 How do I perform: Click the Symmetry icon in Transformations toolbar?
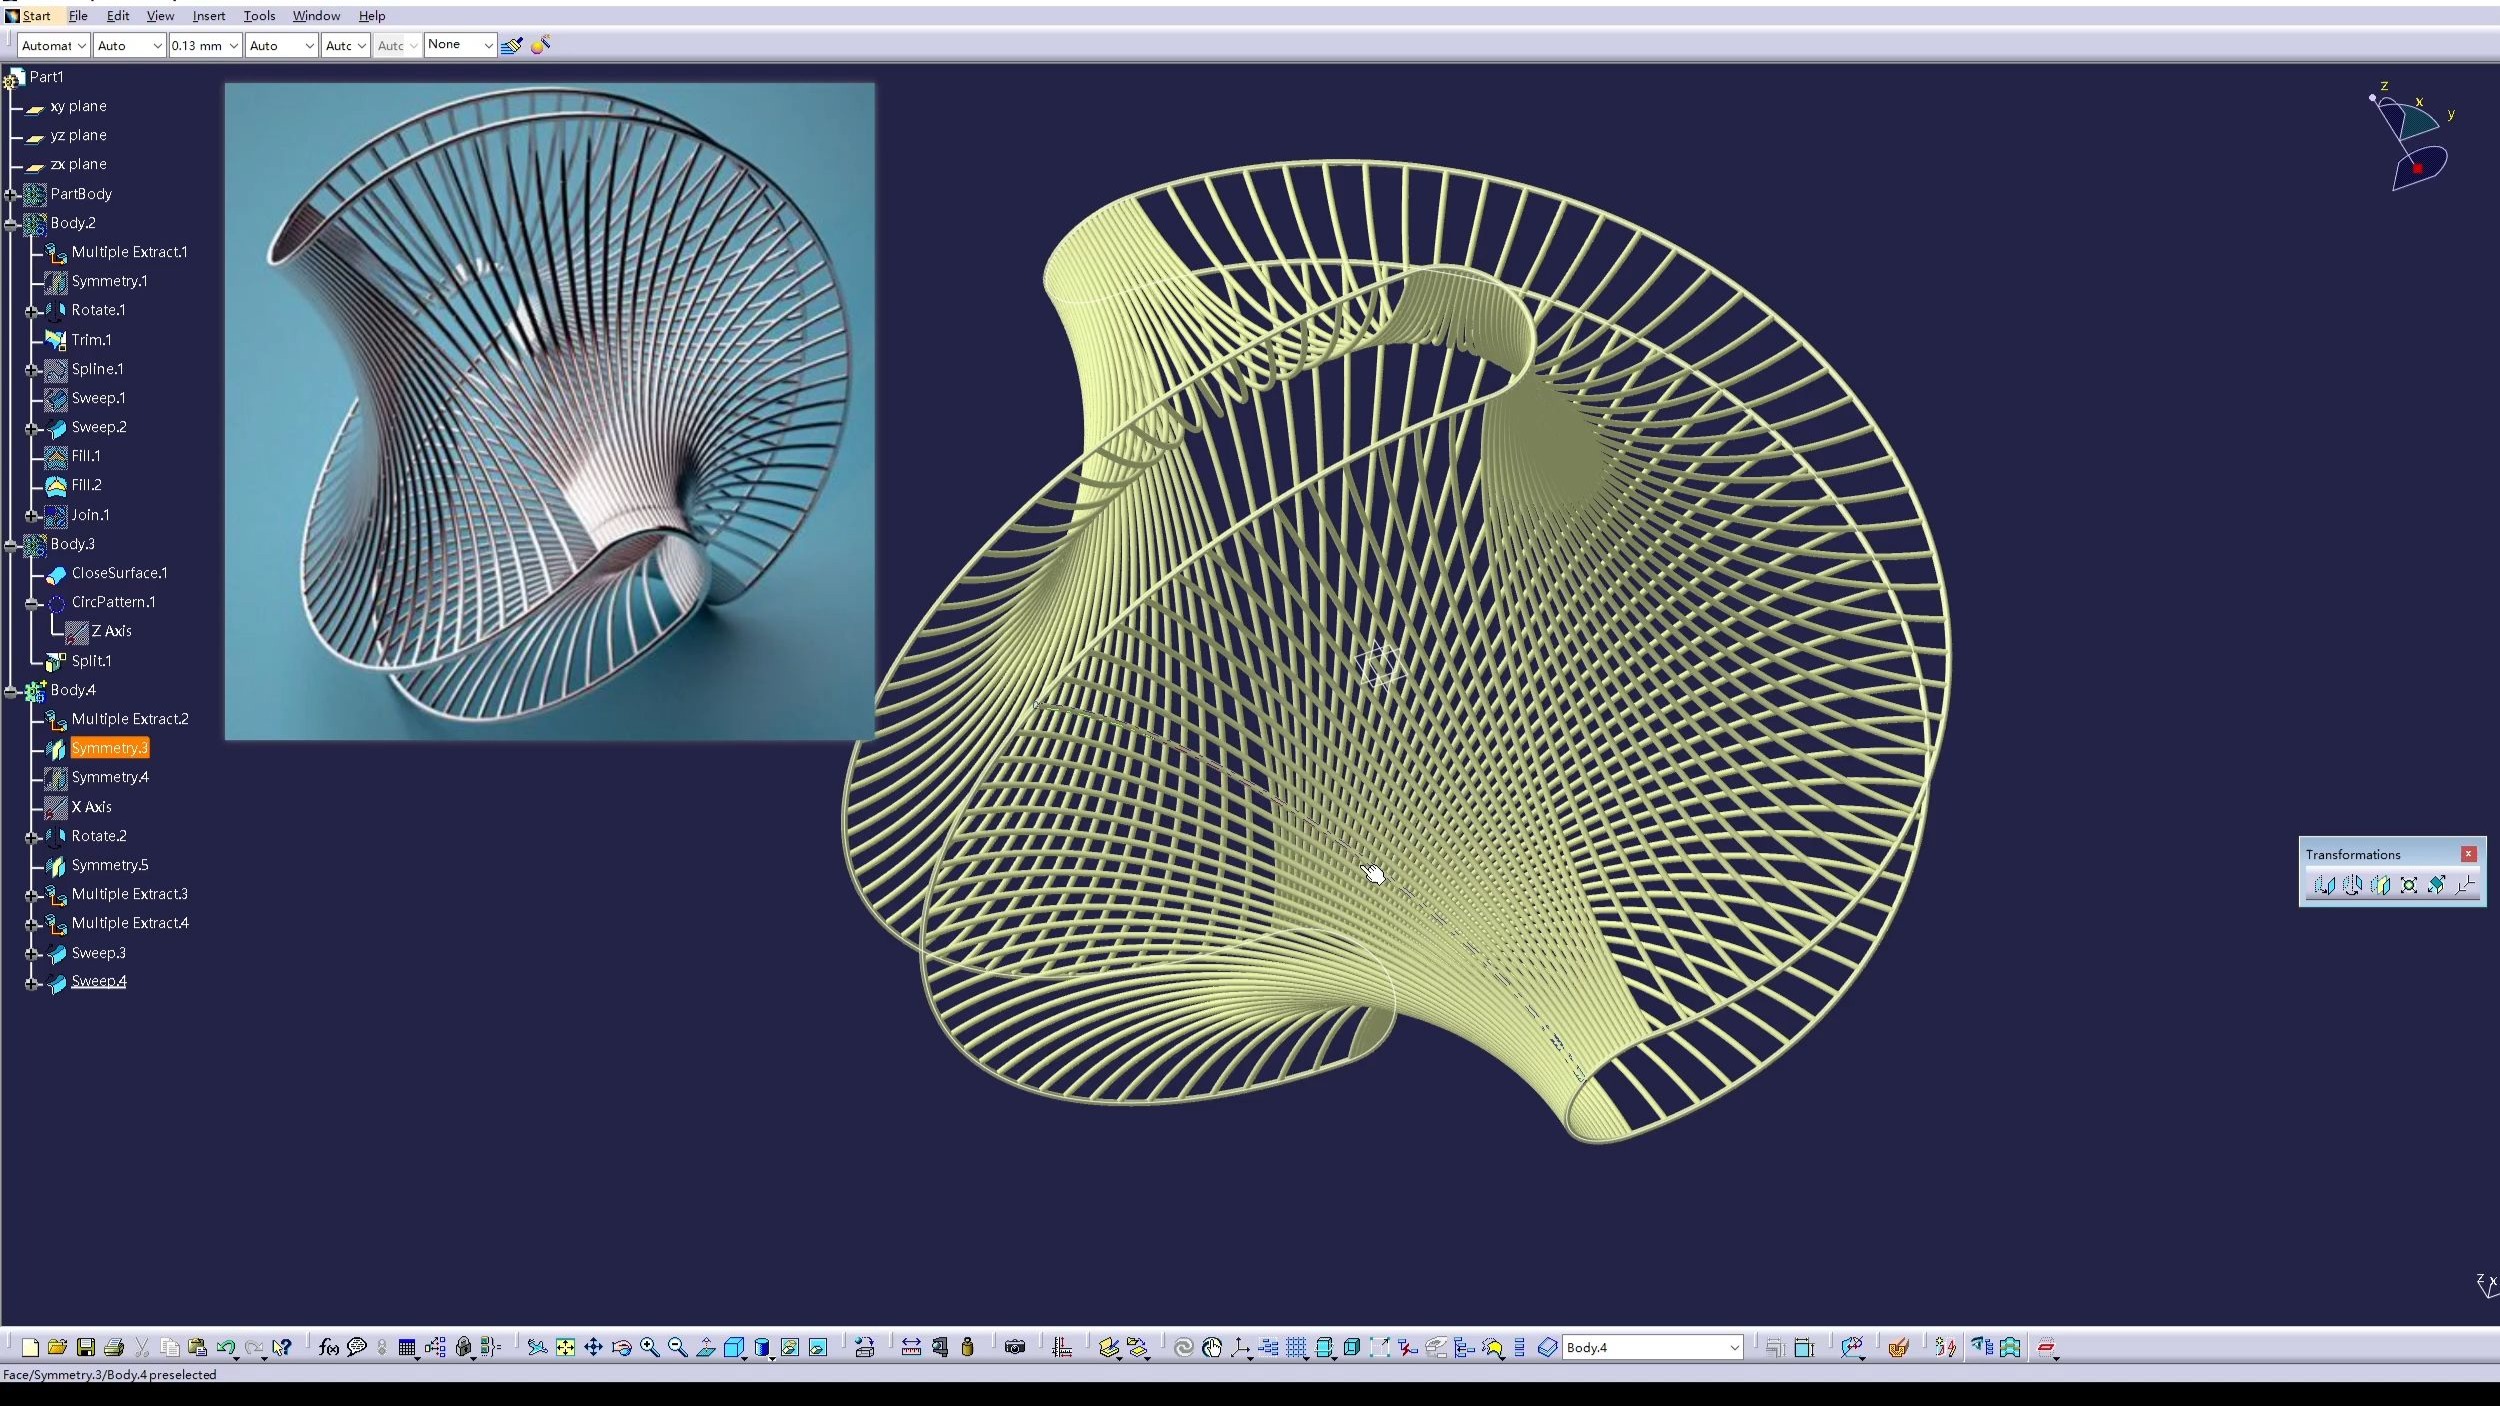pos(2380,885)
